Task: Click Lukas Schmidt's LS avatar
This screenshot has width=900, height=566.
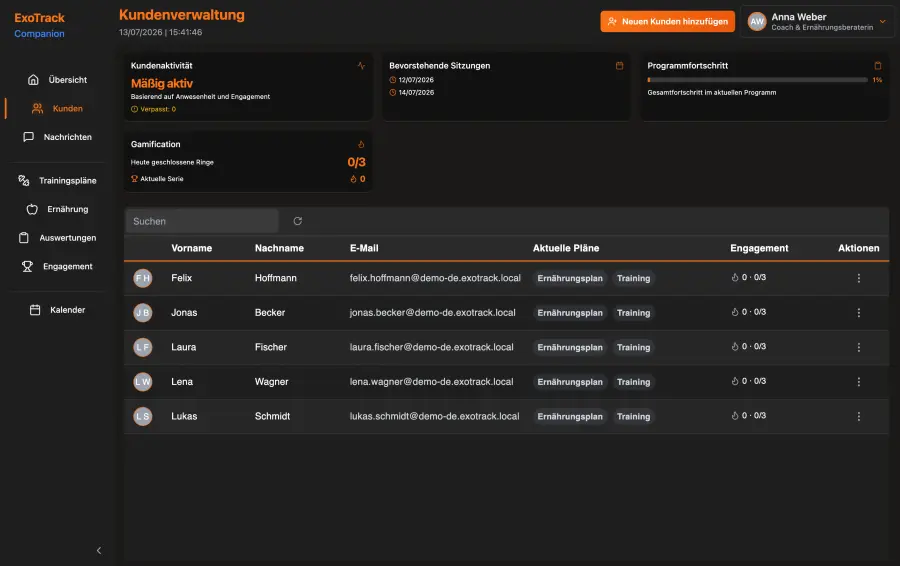Action: pos(143,416)
